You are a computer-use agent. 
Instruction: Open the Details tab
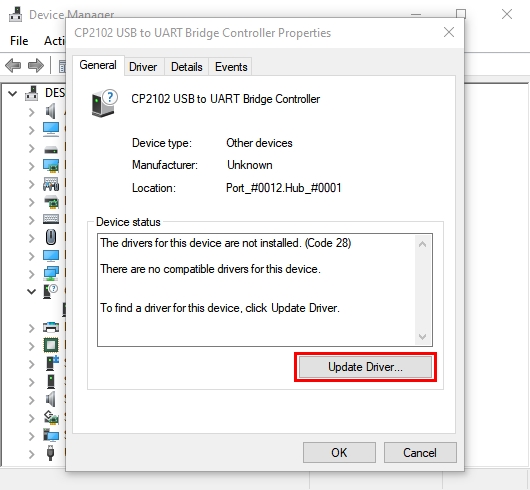(x=187, y=67)
